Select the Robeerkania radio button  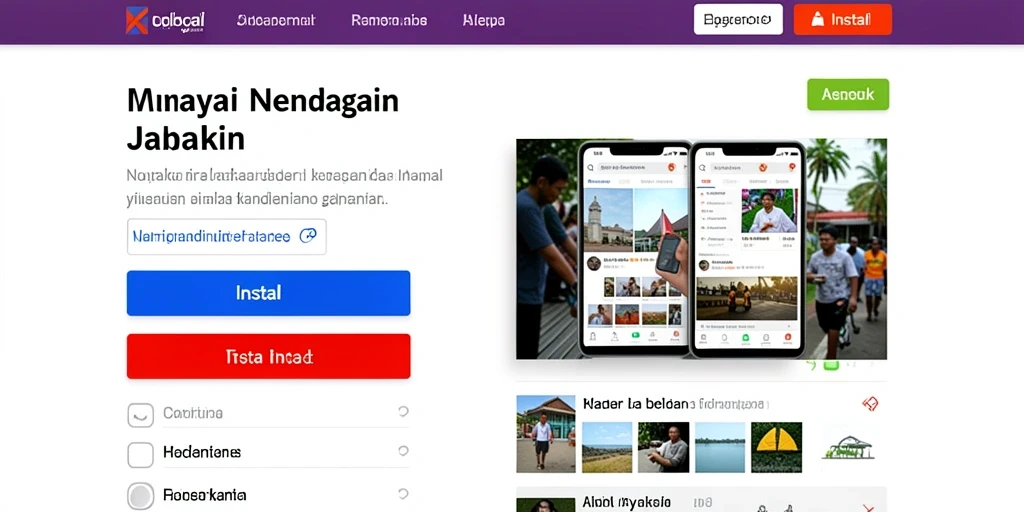tap(140, 496)
